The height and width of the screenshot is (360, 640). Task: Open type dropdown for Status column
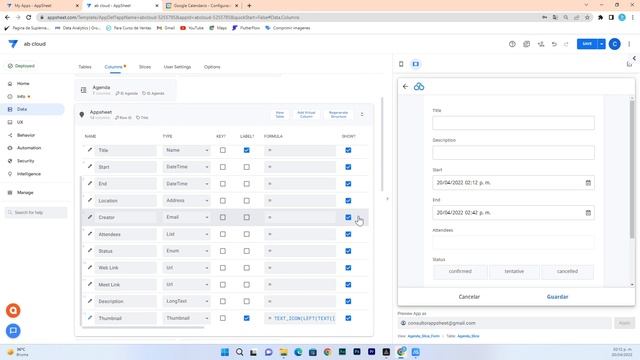[x=187, y=251]
